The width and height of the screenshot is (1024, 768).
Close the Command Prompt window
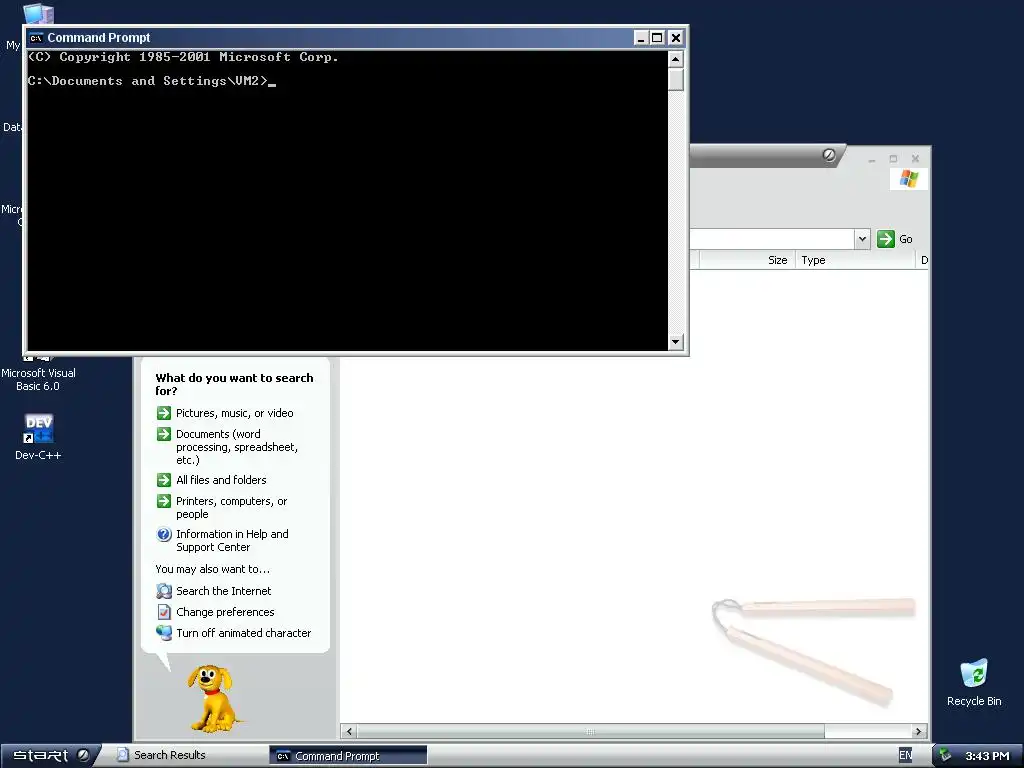point(676,38)
